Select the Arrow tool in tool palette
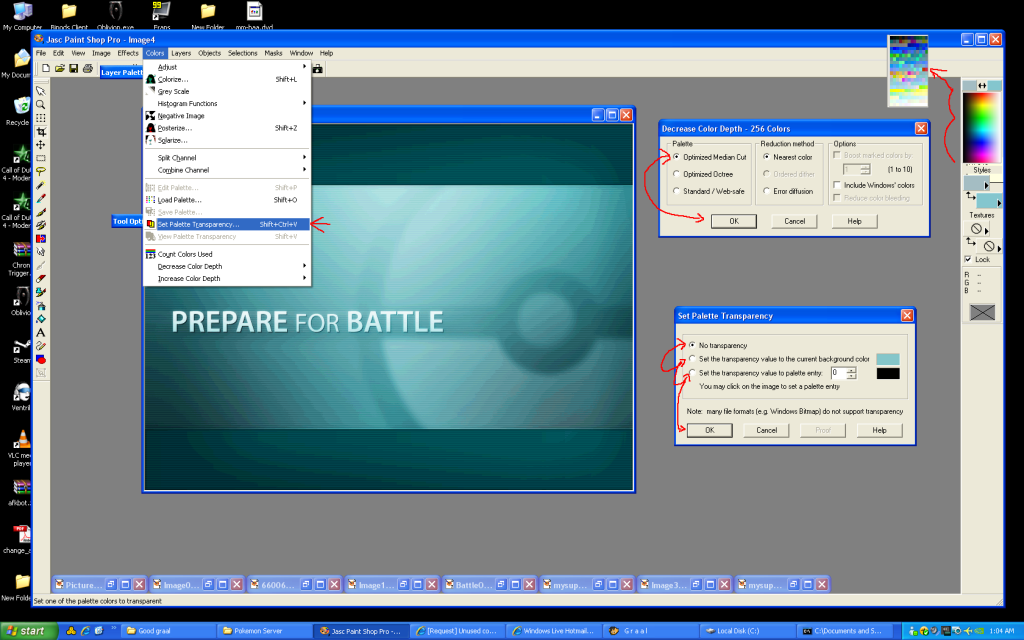Screen dimensions: 1024x640 (x=40, y=91)
